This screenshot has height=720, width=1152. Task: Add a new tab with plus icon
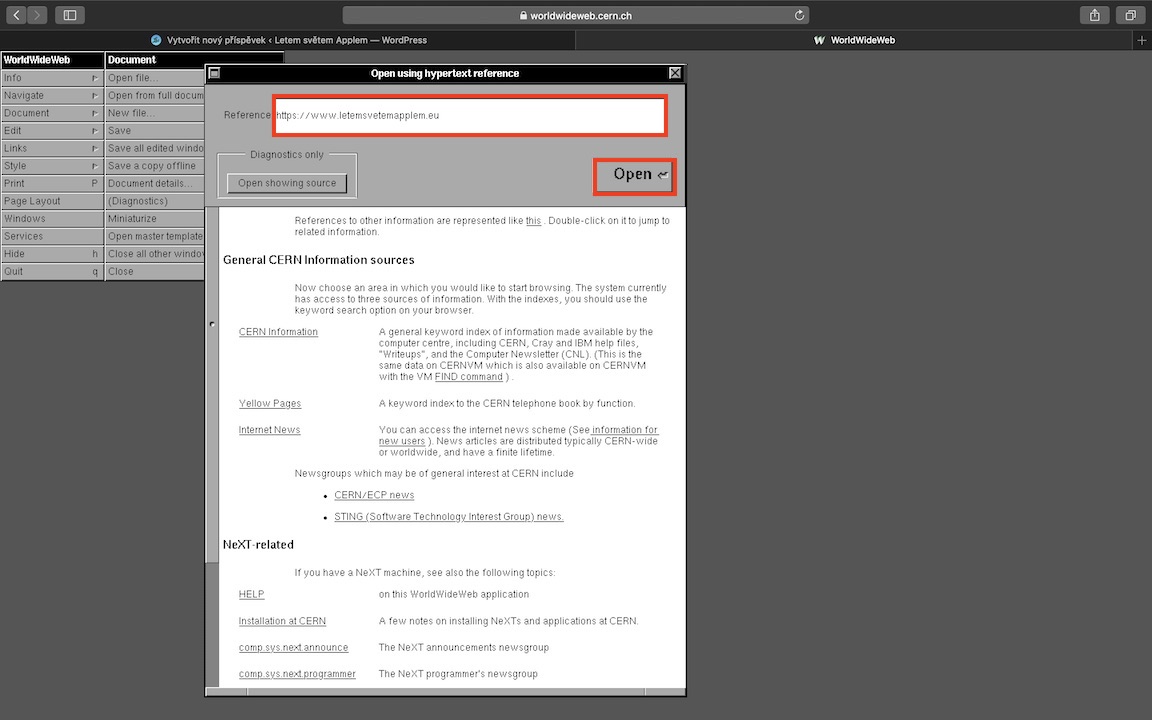coord(1142,40)
